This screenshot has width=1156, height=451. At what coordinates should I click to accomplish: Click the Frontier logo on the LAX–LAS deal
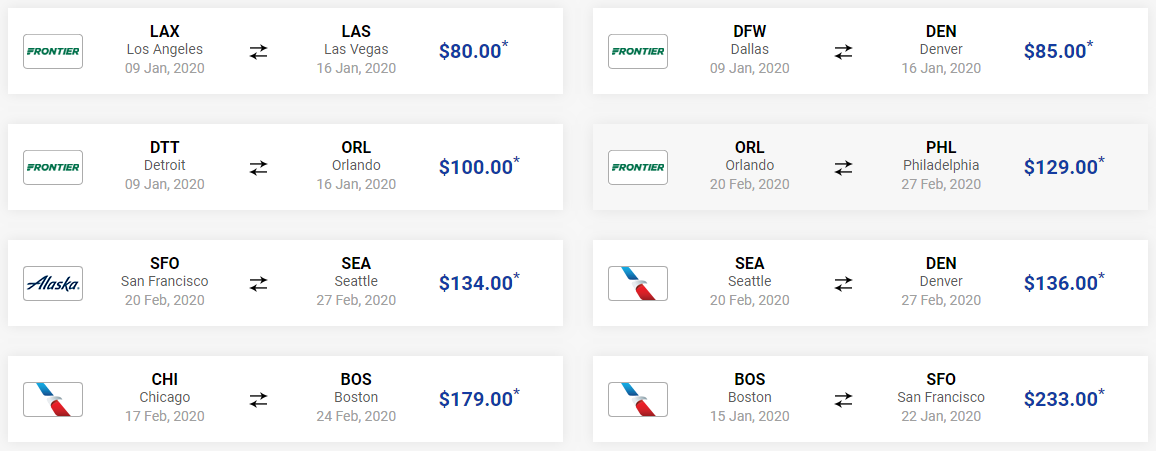pos(53,52)
